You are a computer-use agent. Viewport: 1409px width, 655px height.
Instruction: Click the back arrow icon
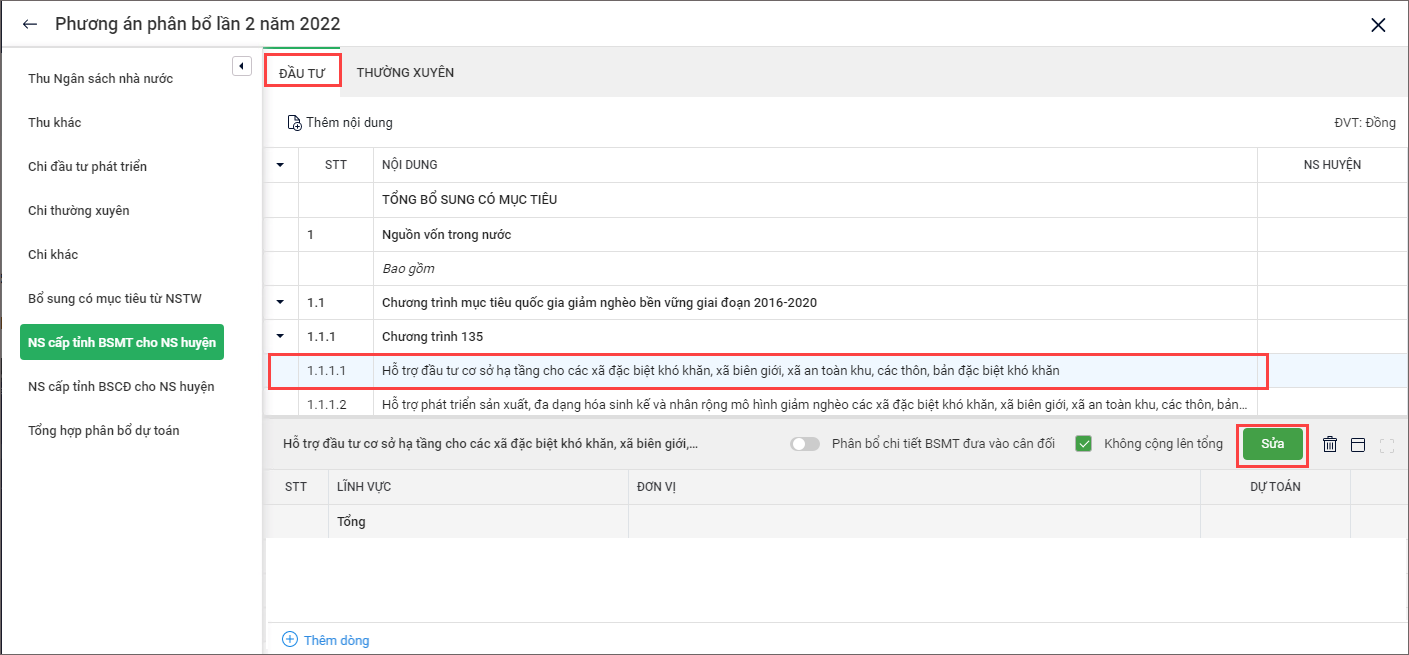pyautogui.click(x=30, y=25)
